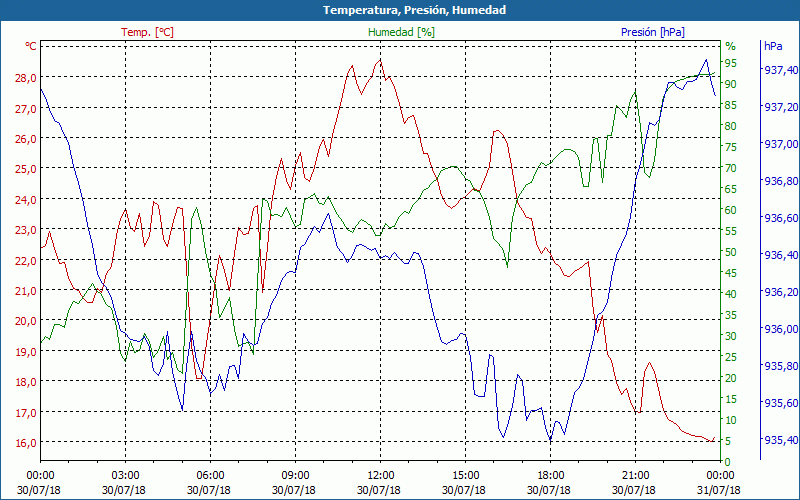Viewport: 800px width, 500px height.
Task: Click the 27,0 temperature axis value
Action: (27, 108)
